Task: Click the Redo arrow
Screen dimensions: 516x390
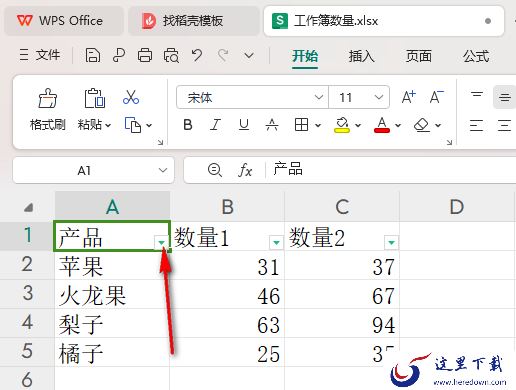Action: (223, 55)
